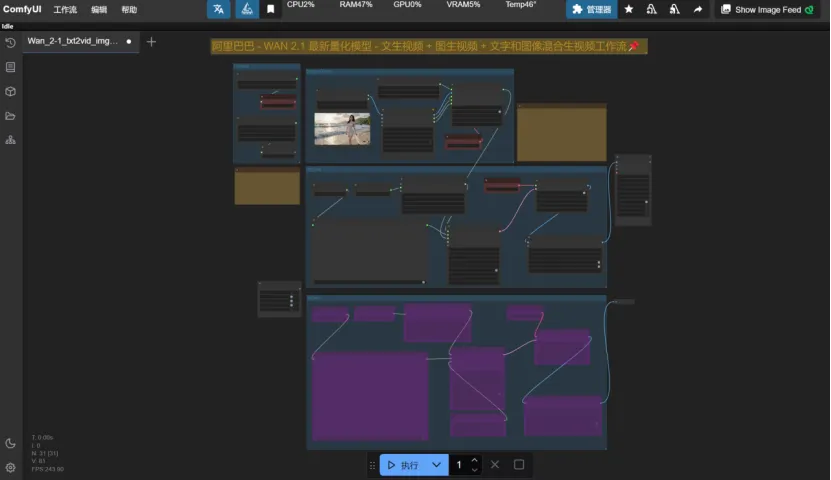
Task: Grab the run toolbar drag handle
Action: click(x=372, y=465)
